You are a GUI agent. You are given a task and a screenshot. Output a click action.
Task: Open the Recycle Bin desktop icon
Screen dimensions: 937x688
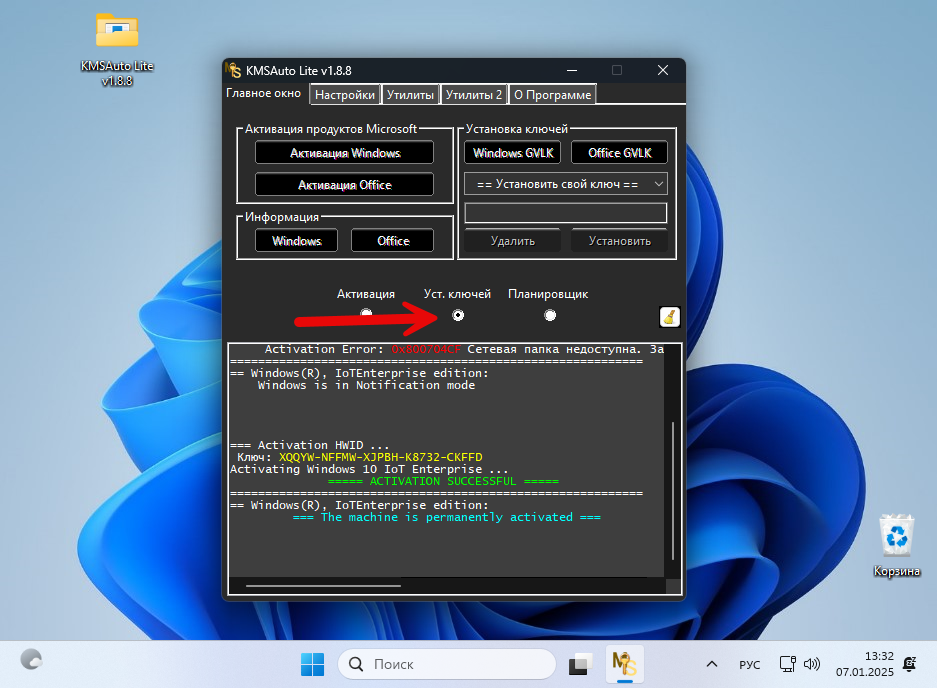tap(896, 536)
